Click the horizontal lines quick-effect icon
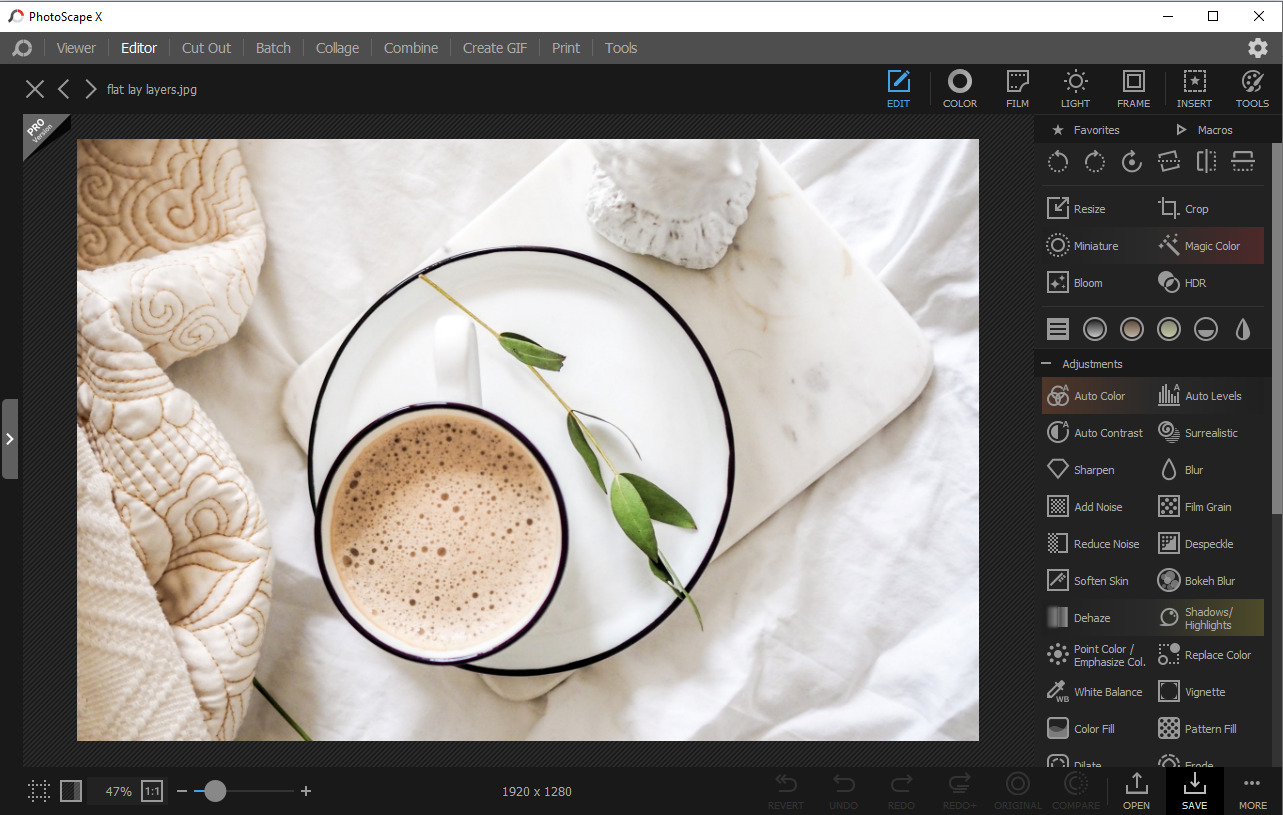This screenshot has height=815, width=1283. coord(1058,328)
